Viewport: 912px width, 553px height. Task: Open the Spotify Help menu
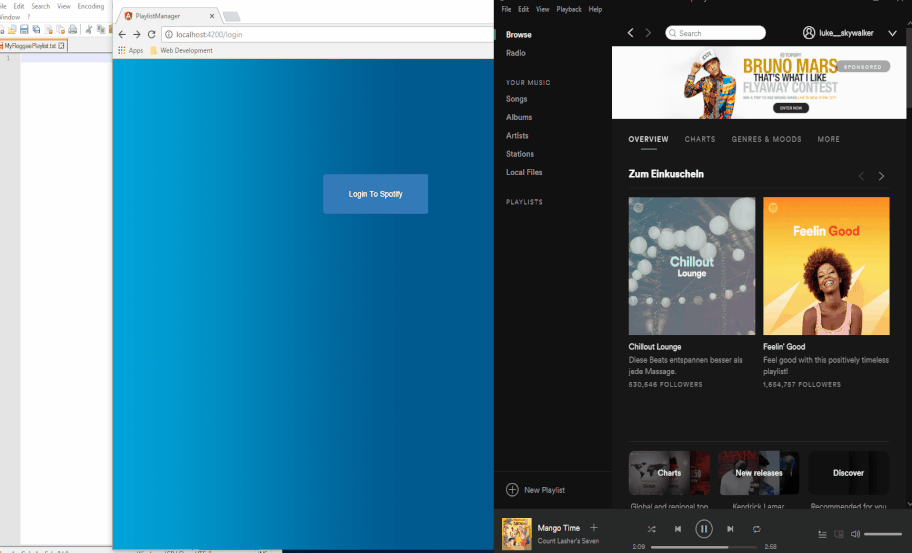[x=595, y=9]
